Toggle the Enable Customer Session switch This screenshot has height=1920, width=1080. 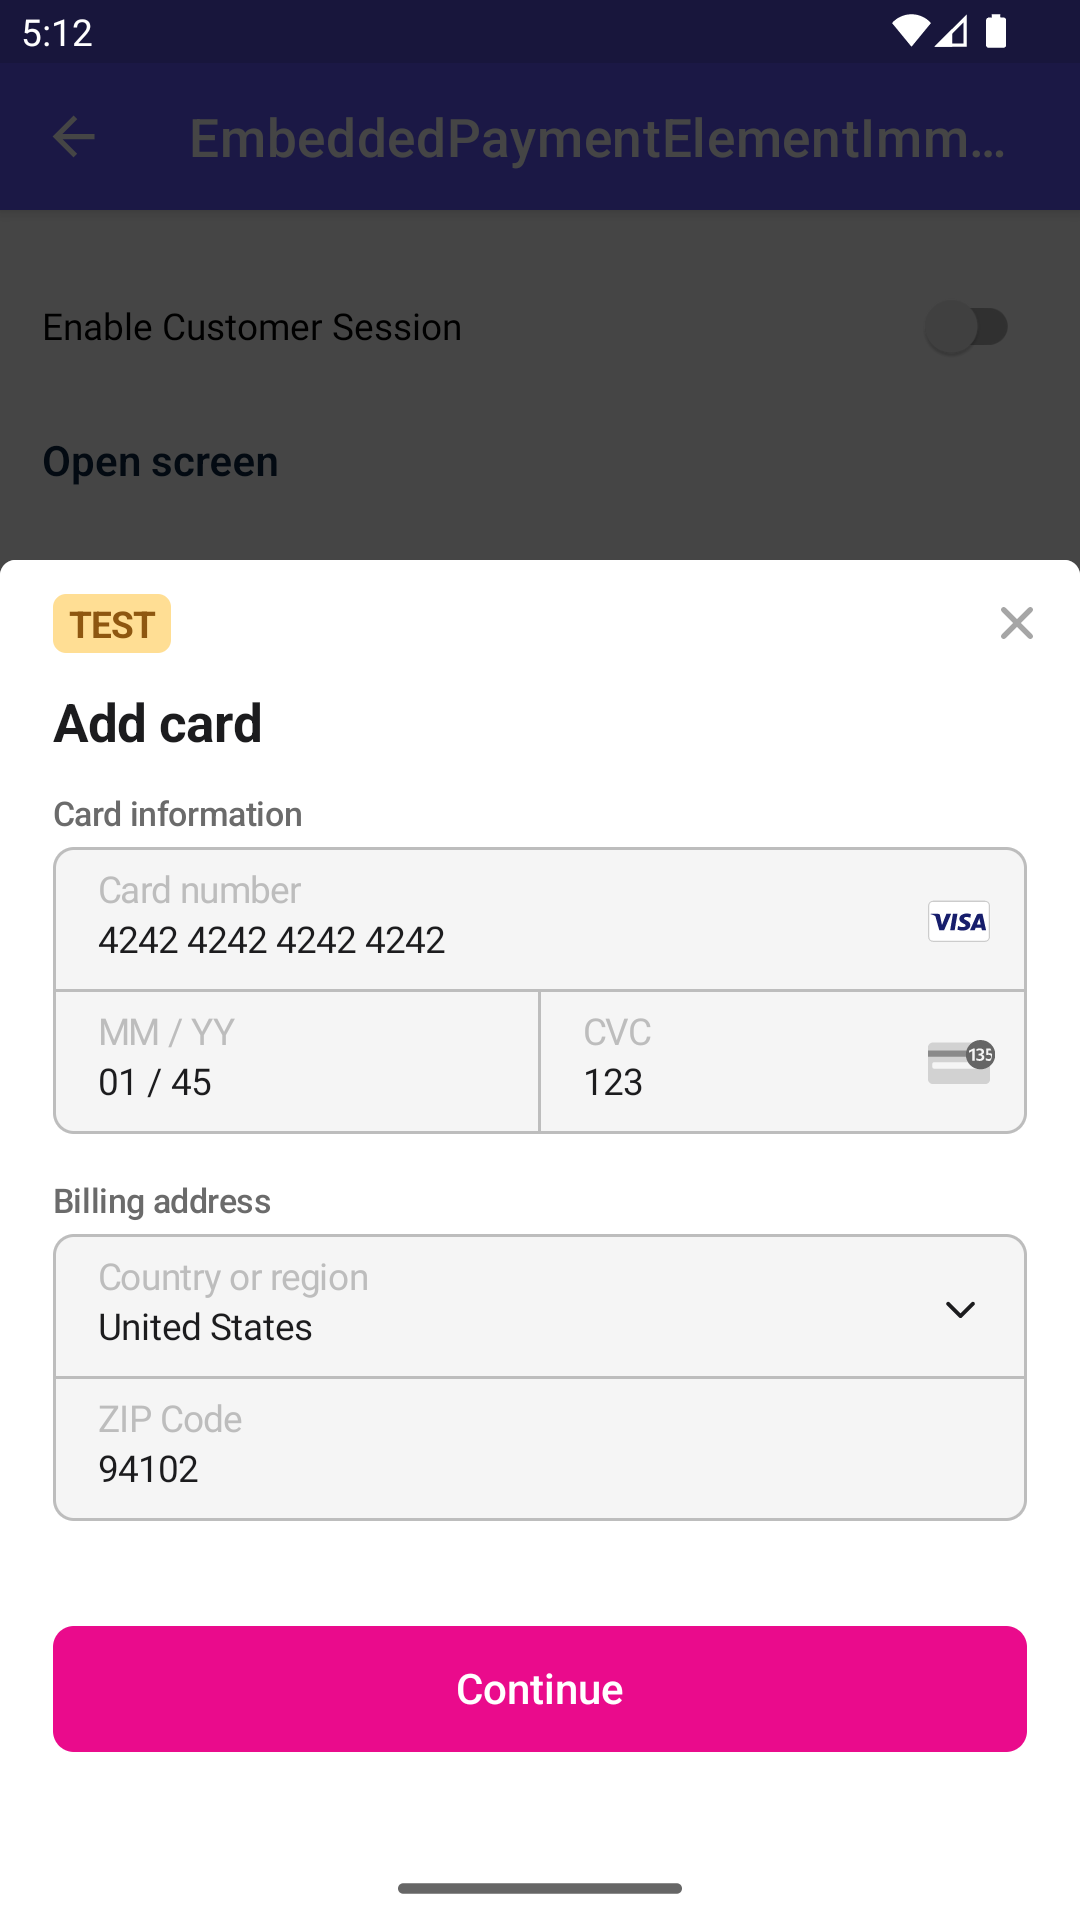pyautogui.click(x=966, y=327)
